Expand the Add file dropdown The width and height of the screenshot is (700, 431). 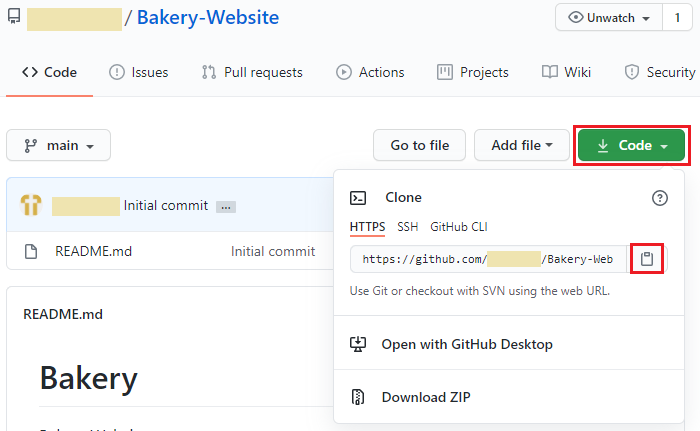(x=522, y=145)
